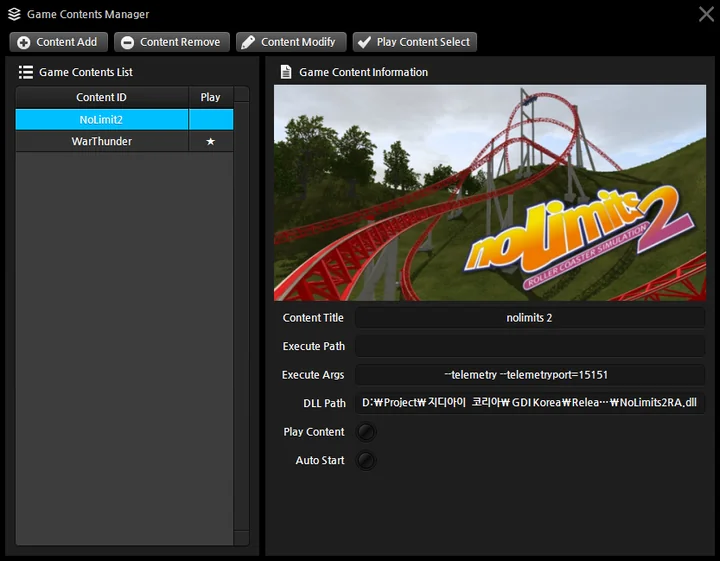
Task: Click the Game Contents Manager layers icon
Action: (x=14, y=14)
